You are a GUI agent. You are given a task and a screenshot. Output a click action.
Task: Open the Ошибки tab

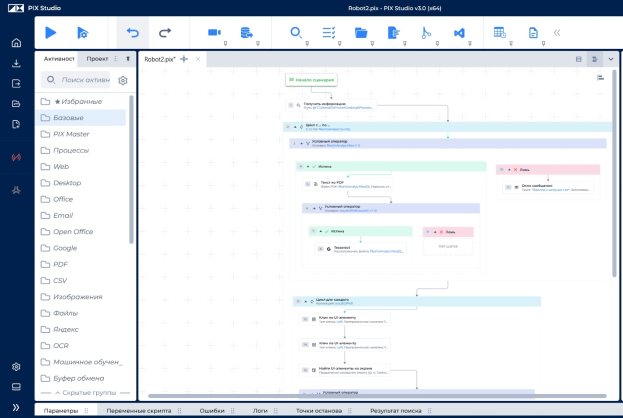(x=212, y=410)
